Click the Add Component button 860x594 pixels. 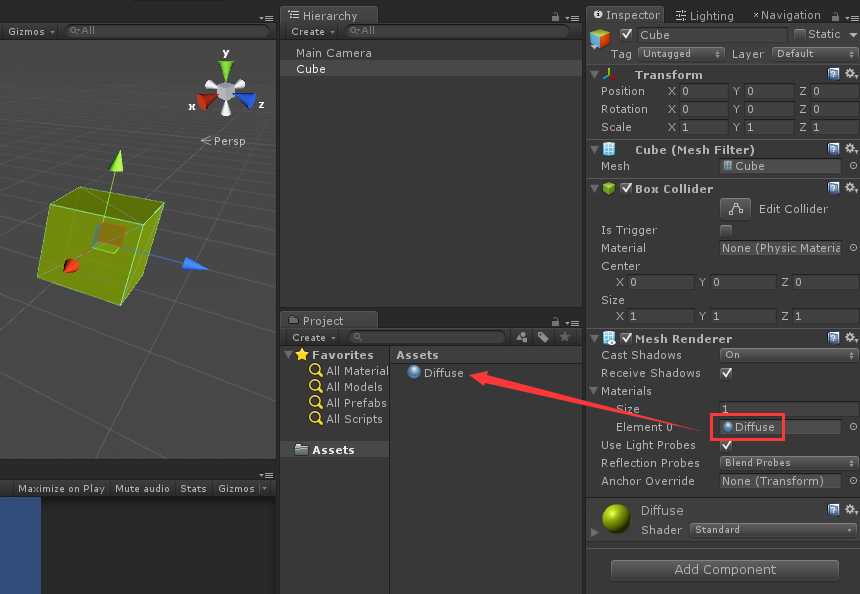click(x=725, y=569)
